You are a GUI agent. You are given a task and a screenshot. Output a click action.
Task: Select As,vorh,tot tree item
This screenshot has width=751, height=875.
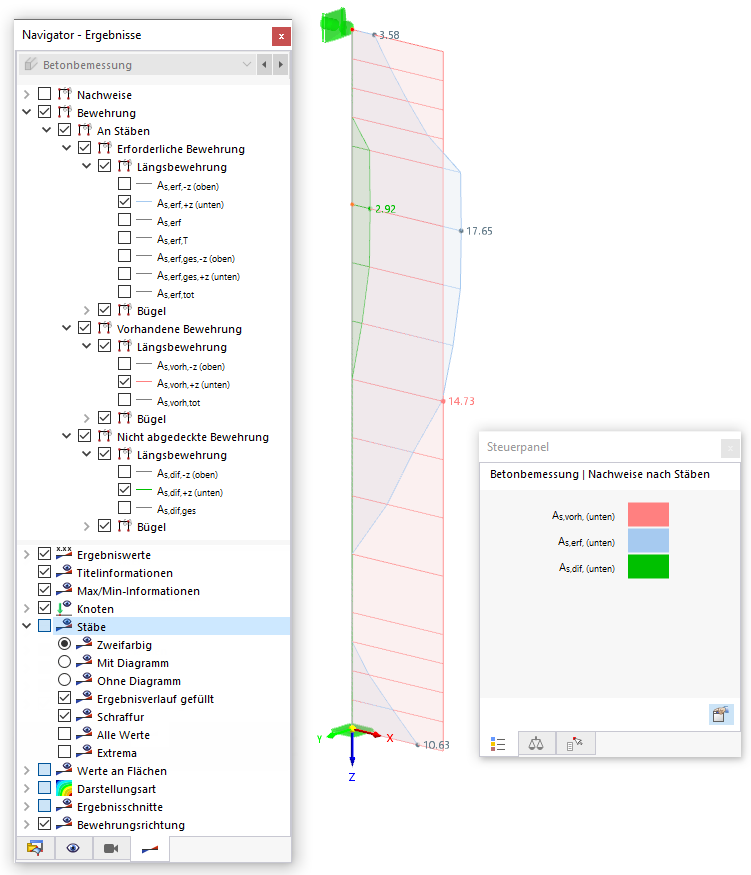(x=179, y=401)
